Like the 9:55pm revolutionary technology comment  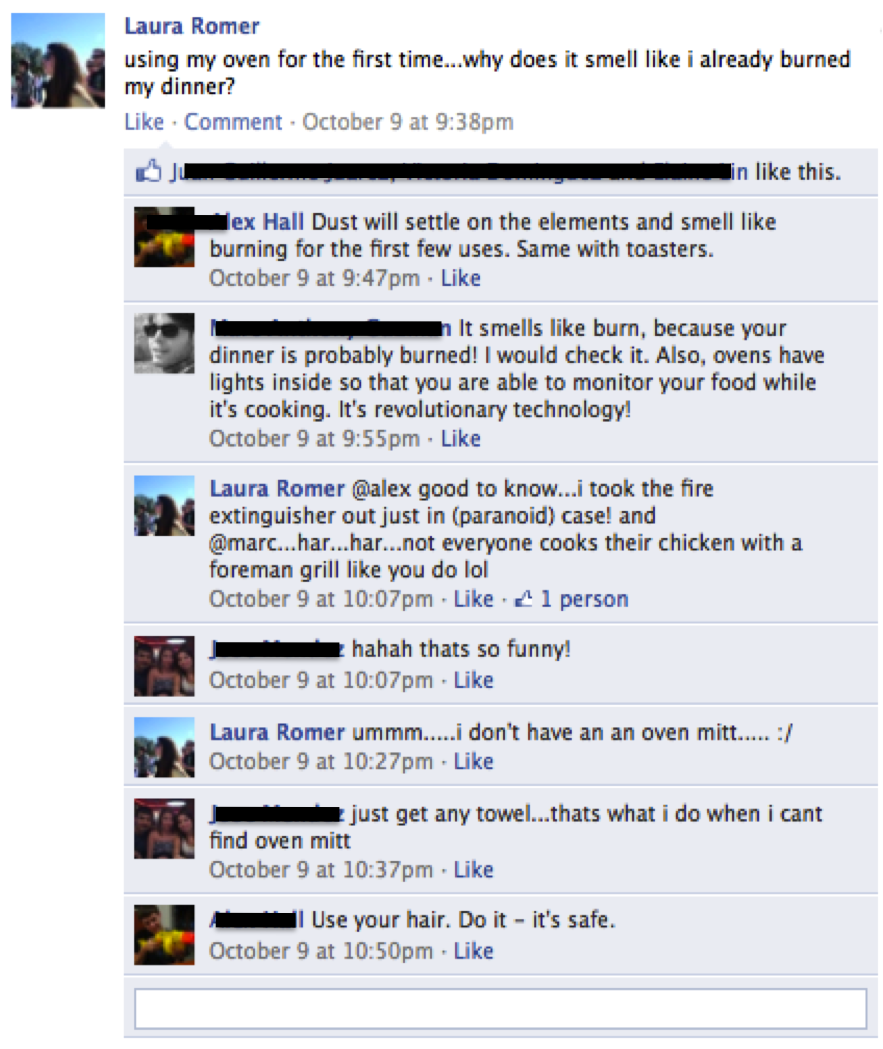460,438
